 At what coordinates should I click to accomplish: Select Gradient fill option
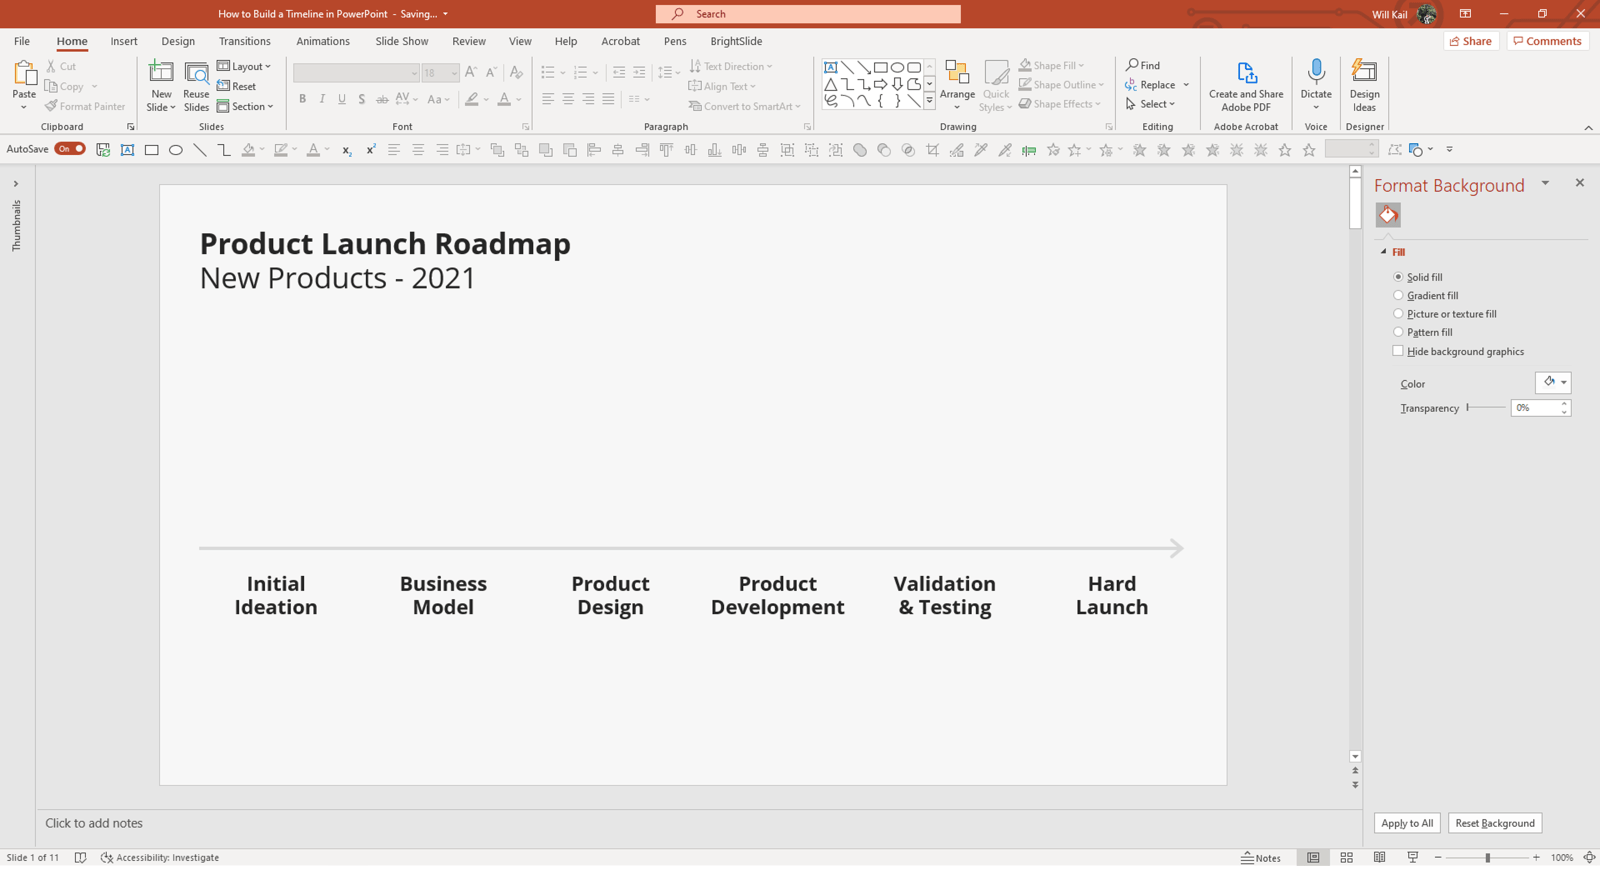[1398, 295]
